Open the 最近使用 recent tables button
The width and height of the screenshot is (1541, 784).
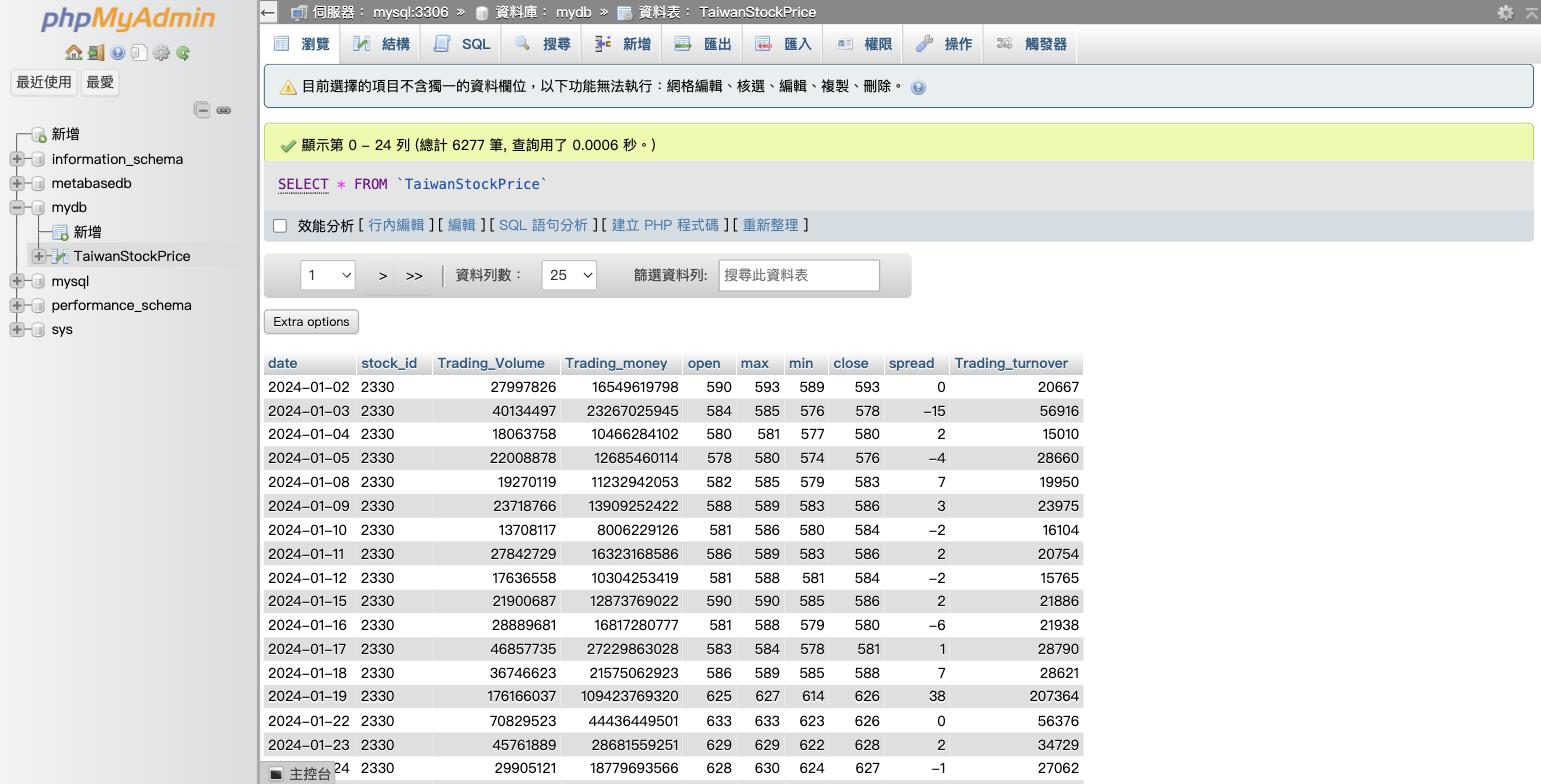44,82
